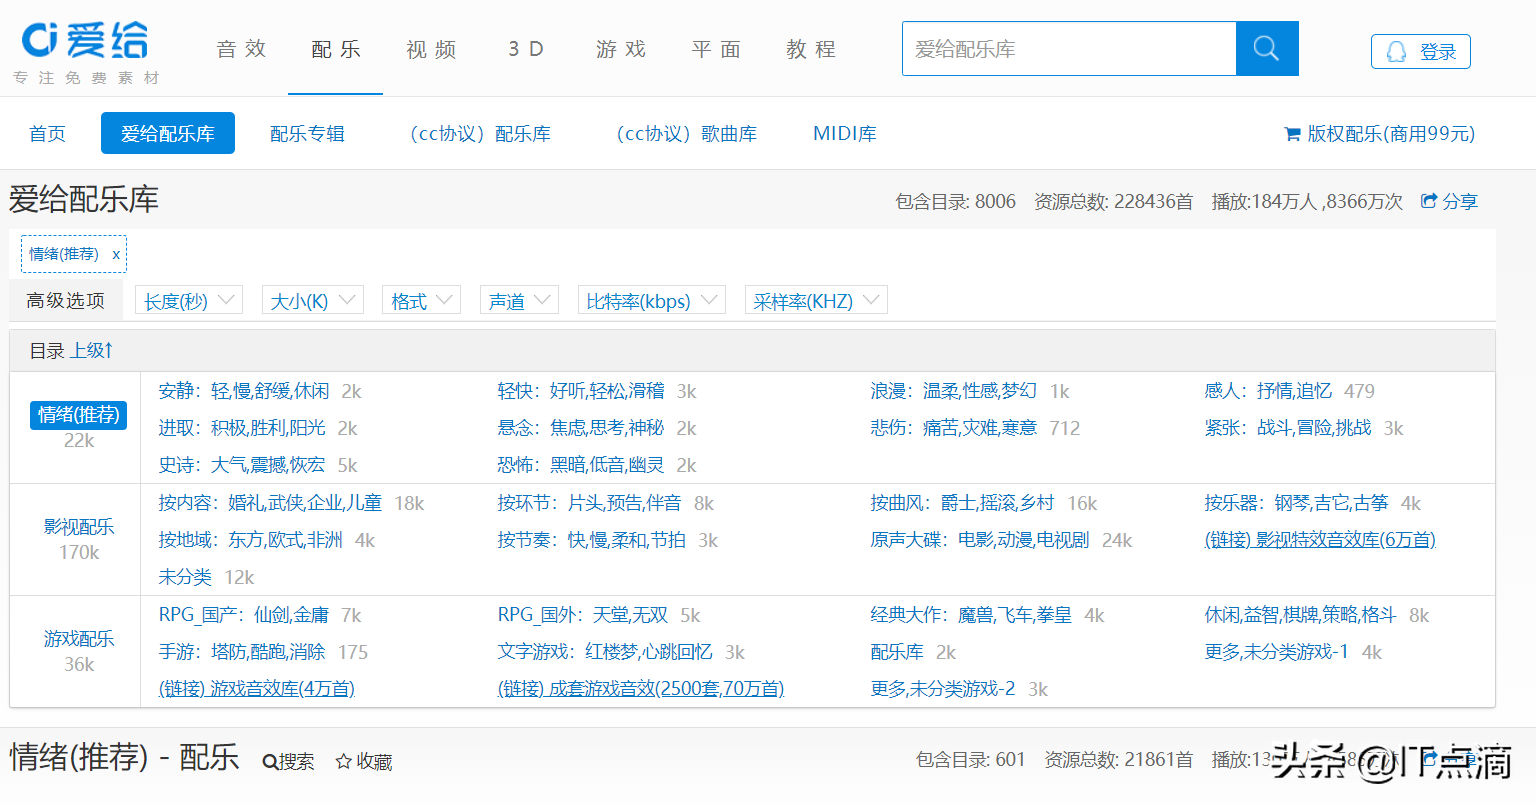Open 经典大作: 魔兽,飞车,拳皇 directory
Screen dimensions: 1536x805
click(x=971, y=615)
